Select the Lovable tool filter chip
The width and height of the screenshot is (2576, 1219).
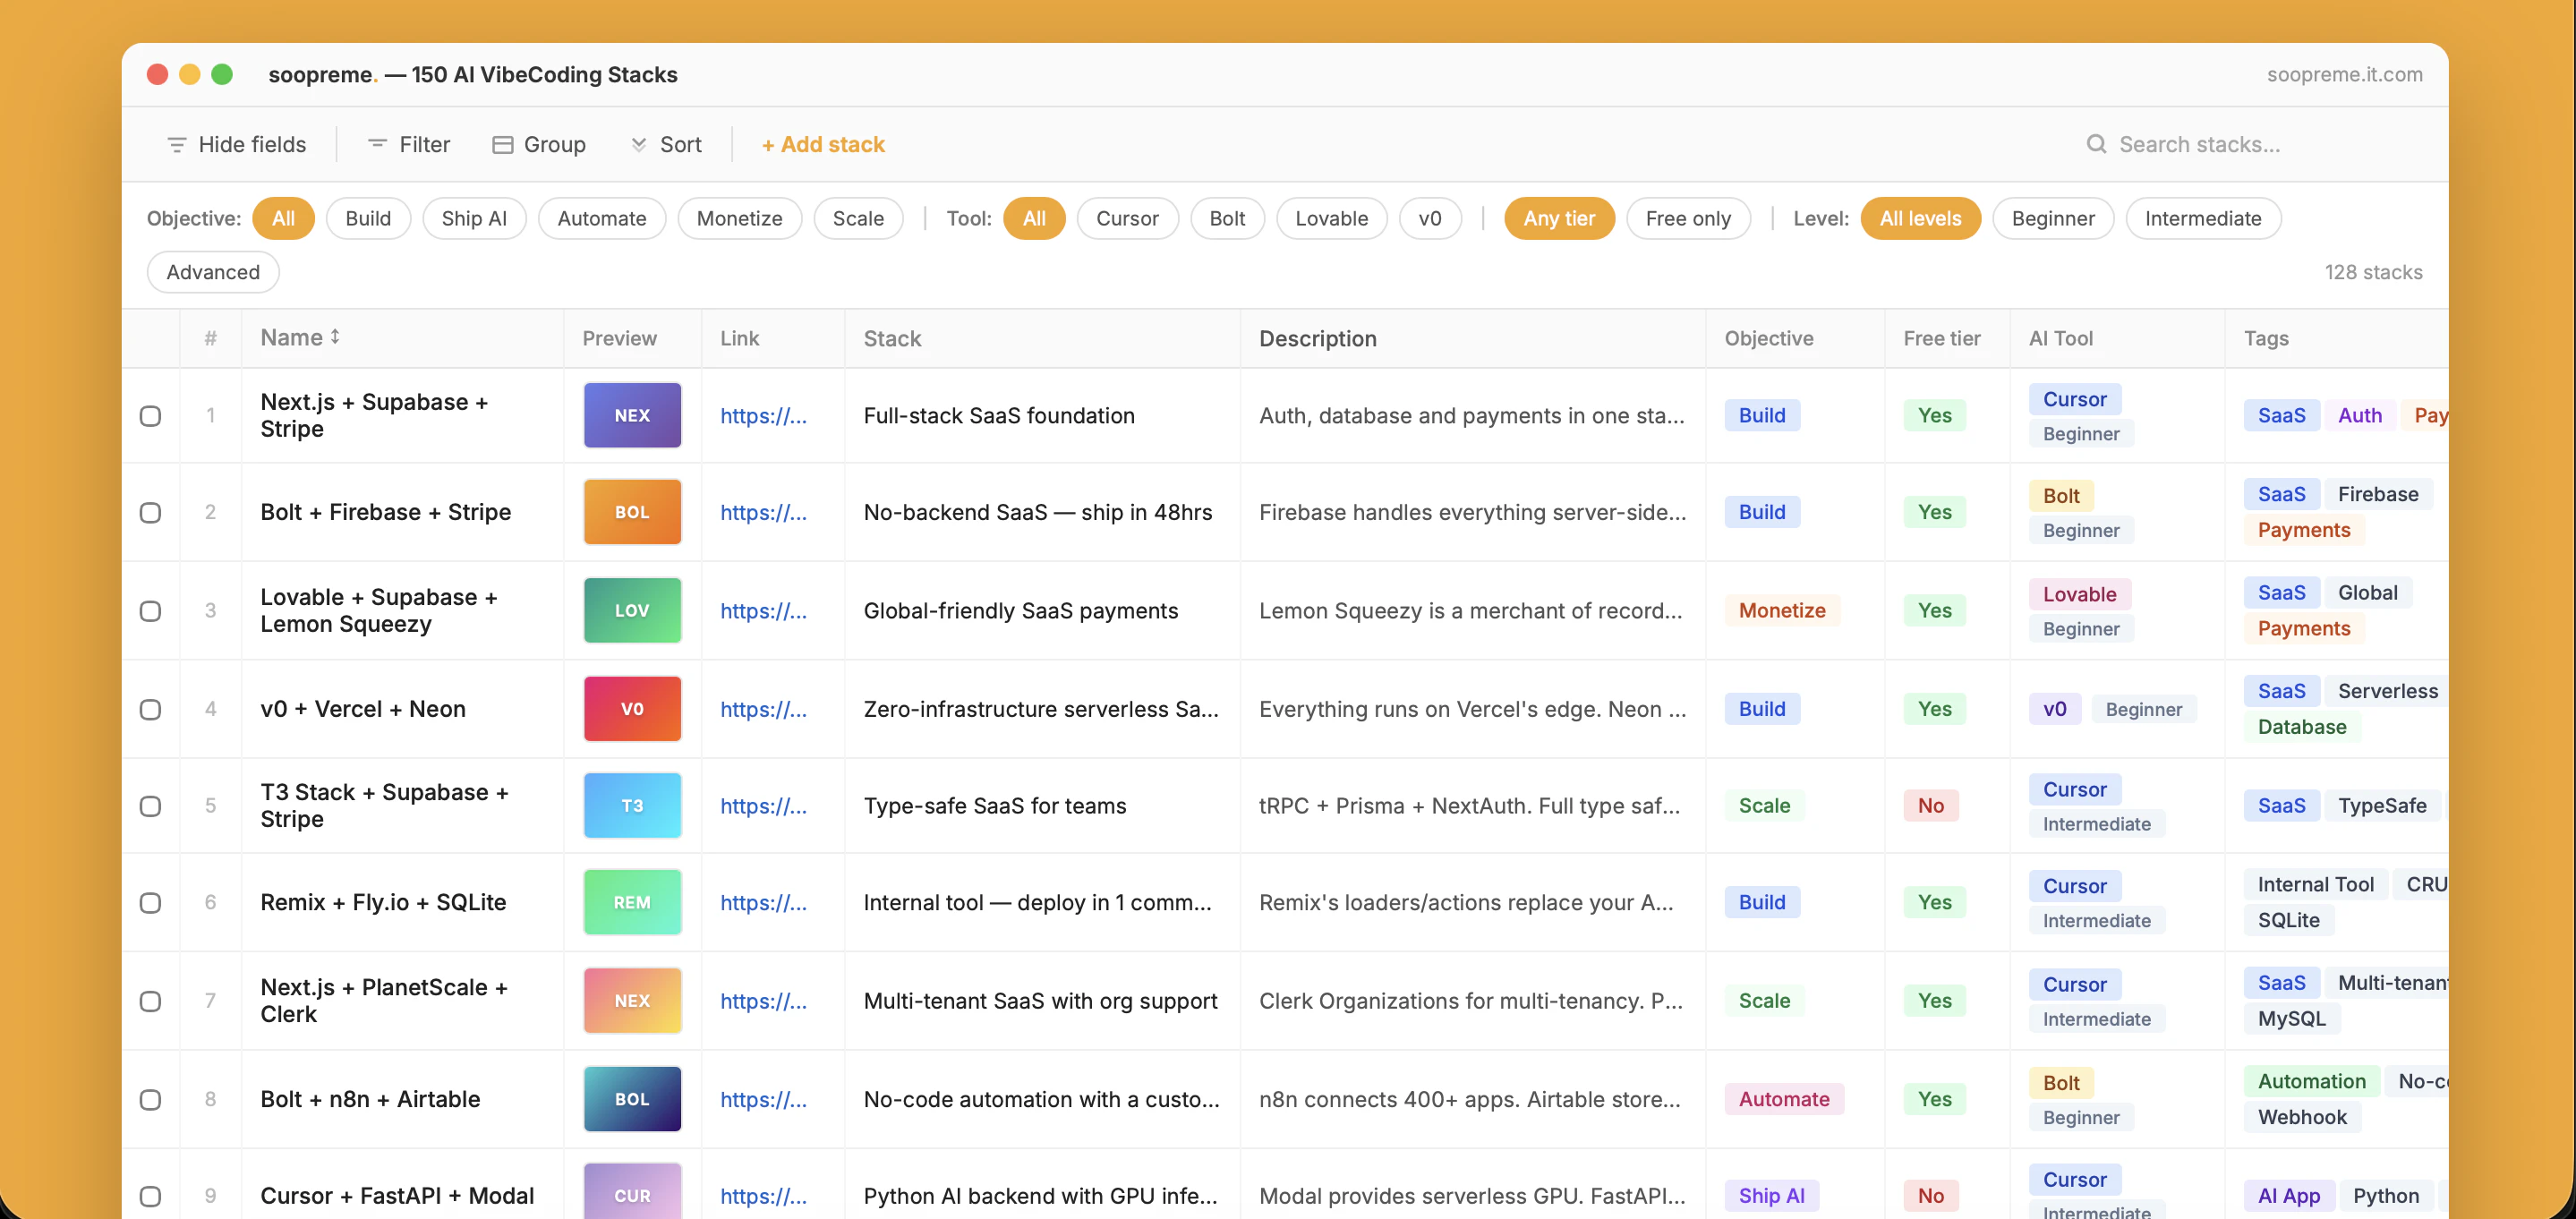coord(1330,218)
